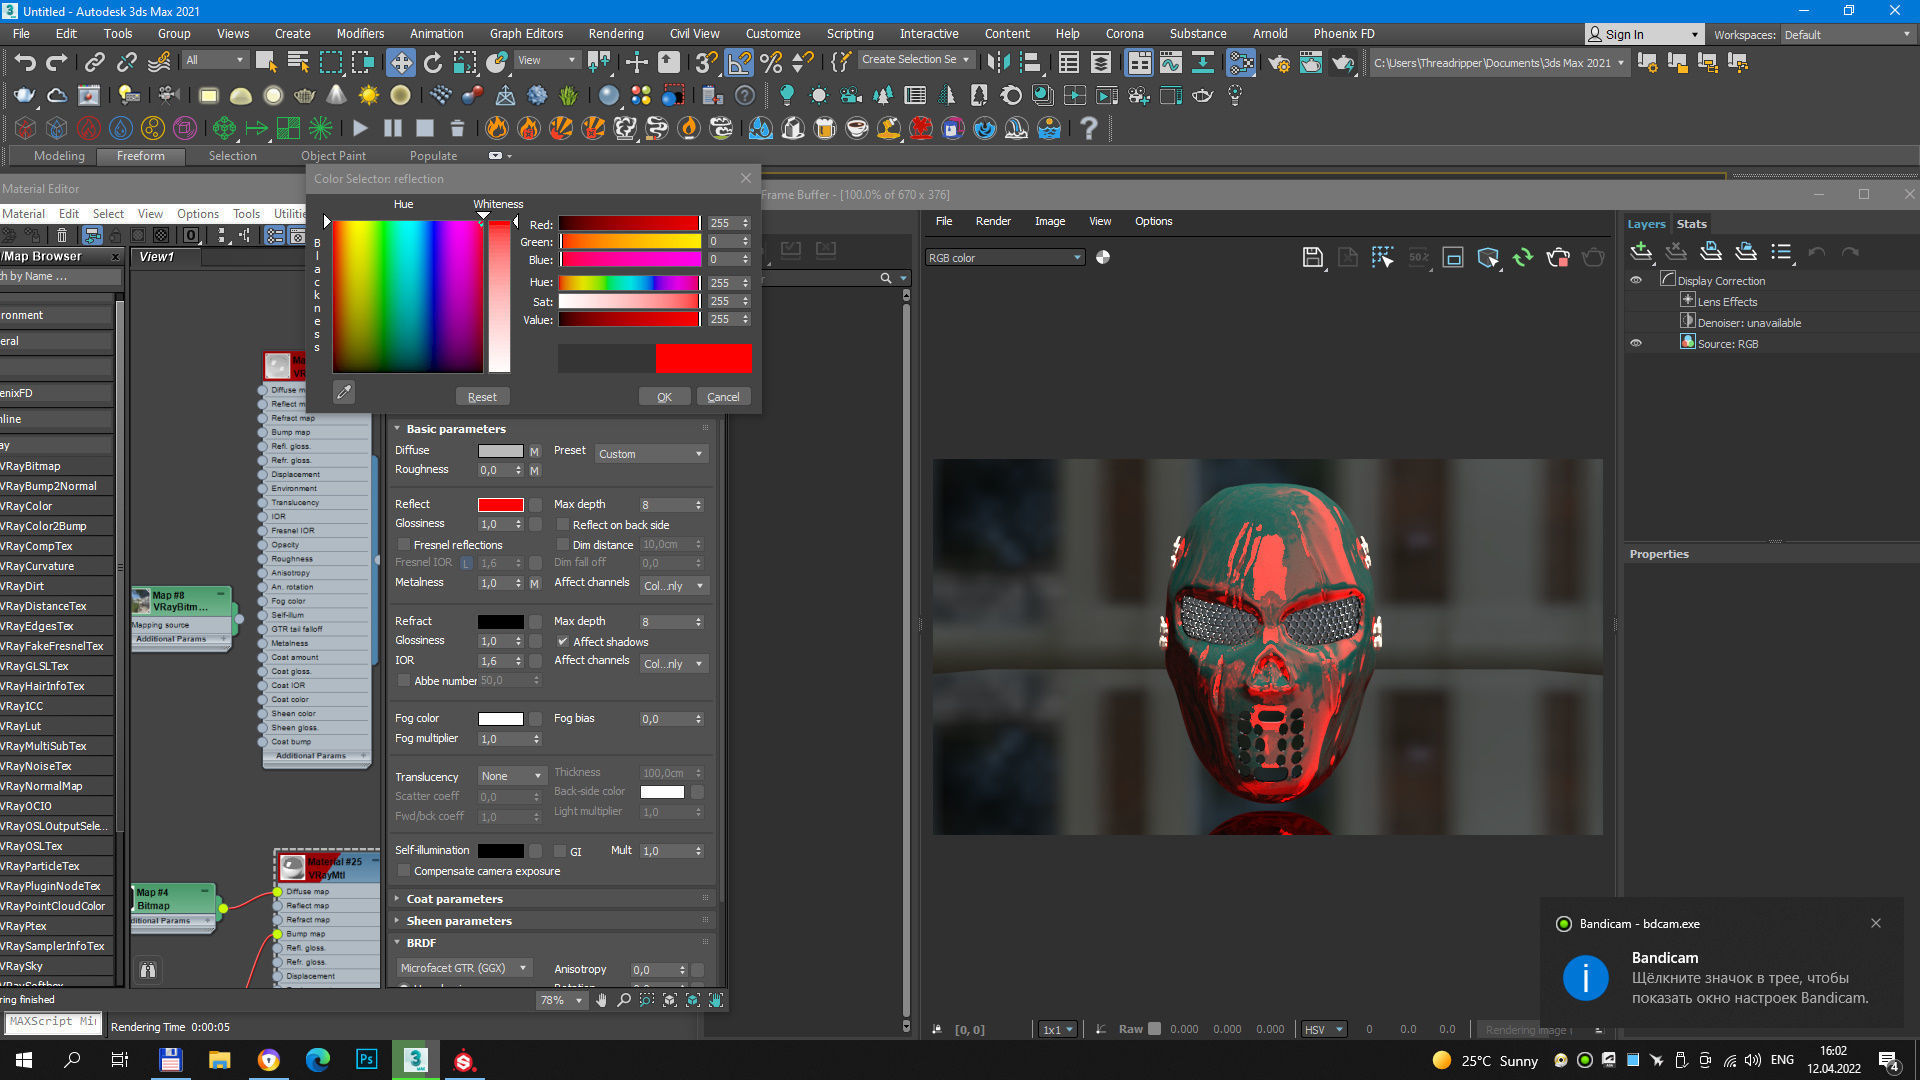Switch to the Freeform ribbon tab
Image resolution: width=1920 pixels, height=1080 pixels.
pos(140,156)
